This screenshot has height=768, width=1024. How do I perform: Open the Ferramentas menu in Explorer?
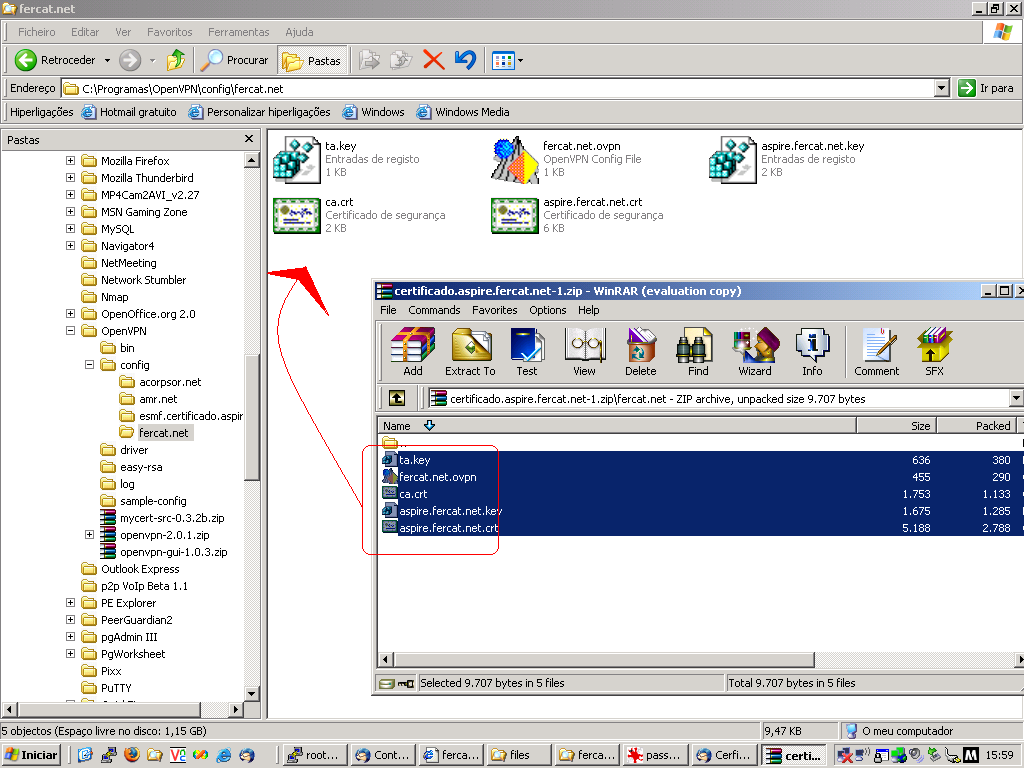tap(239, 32)
